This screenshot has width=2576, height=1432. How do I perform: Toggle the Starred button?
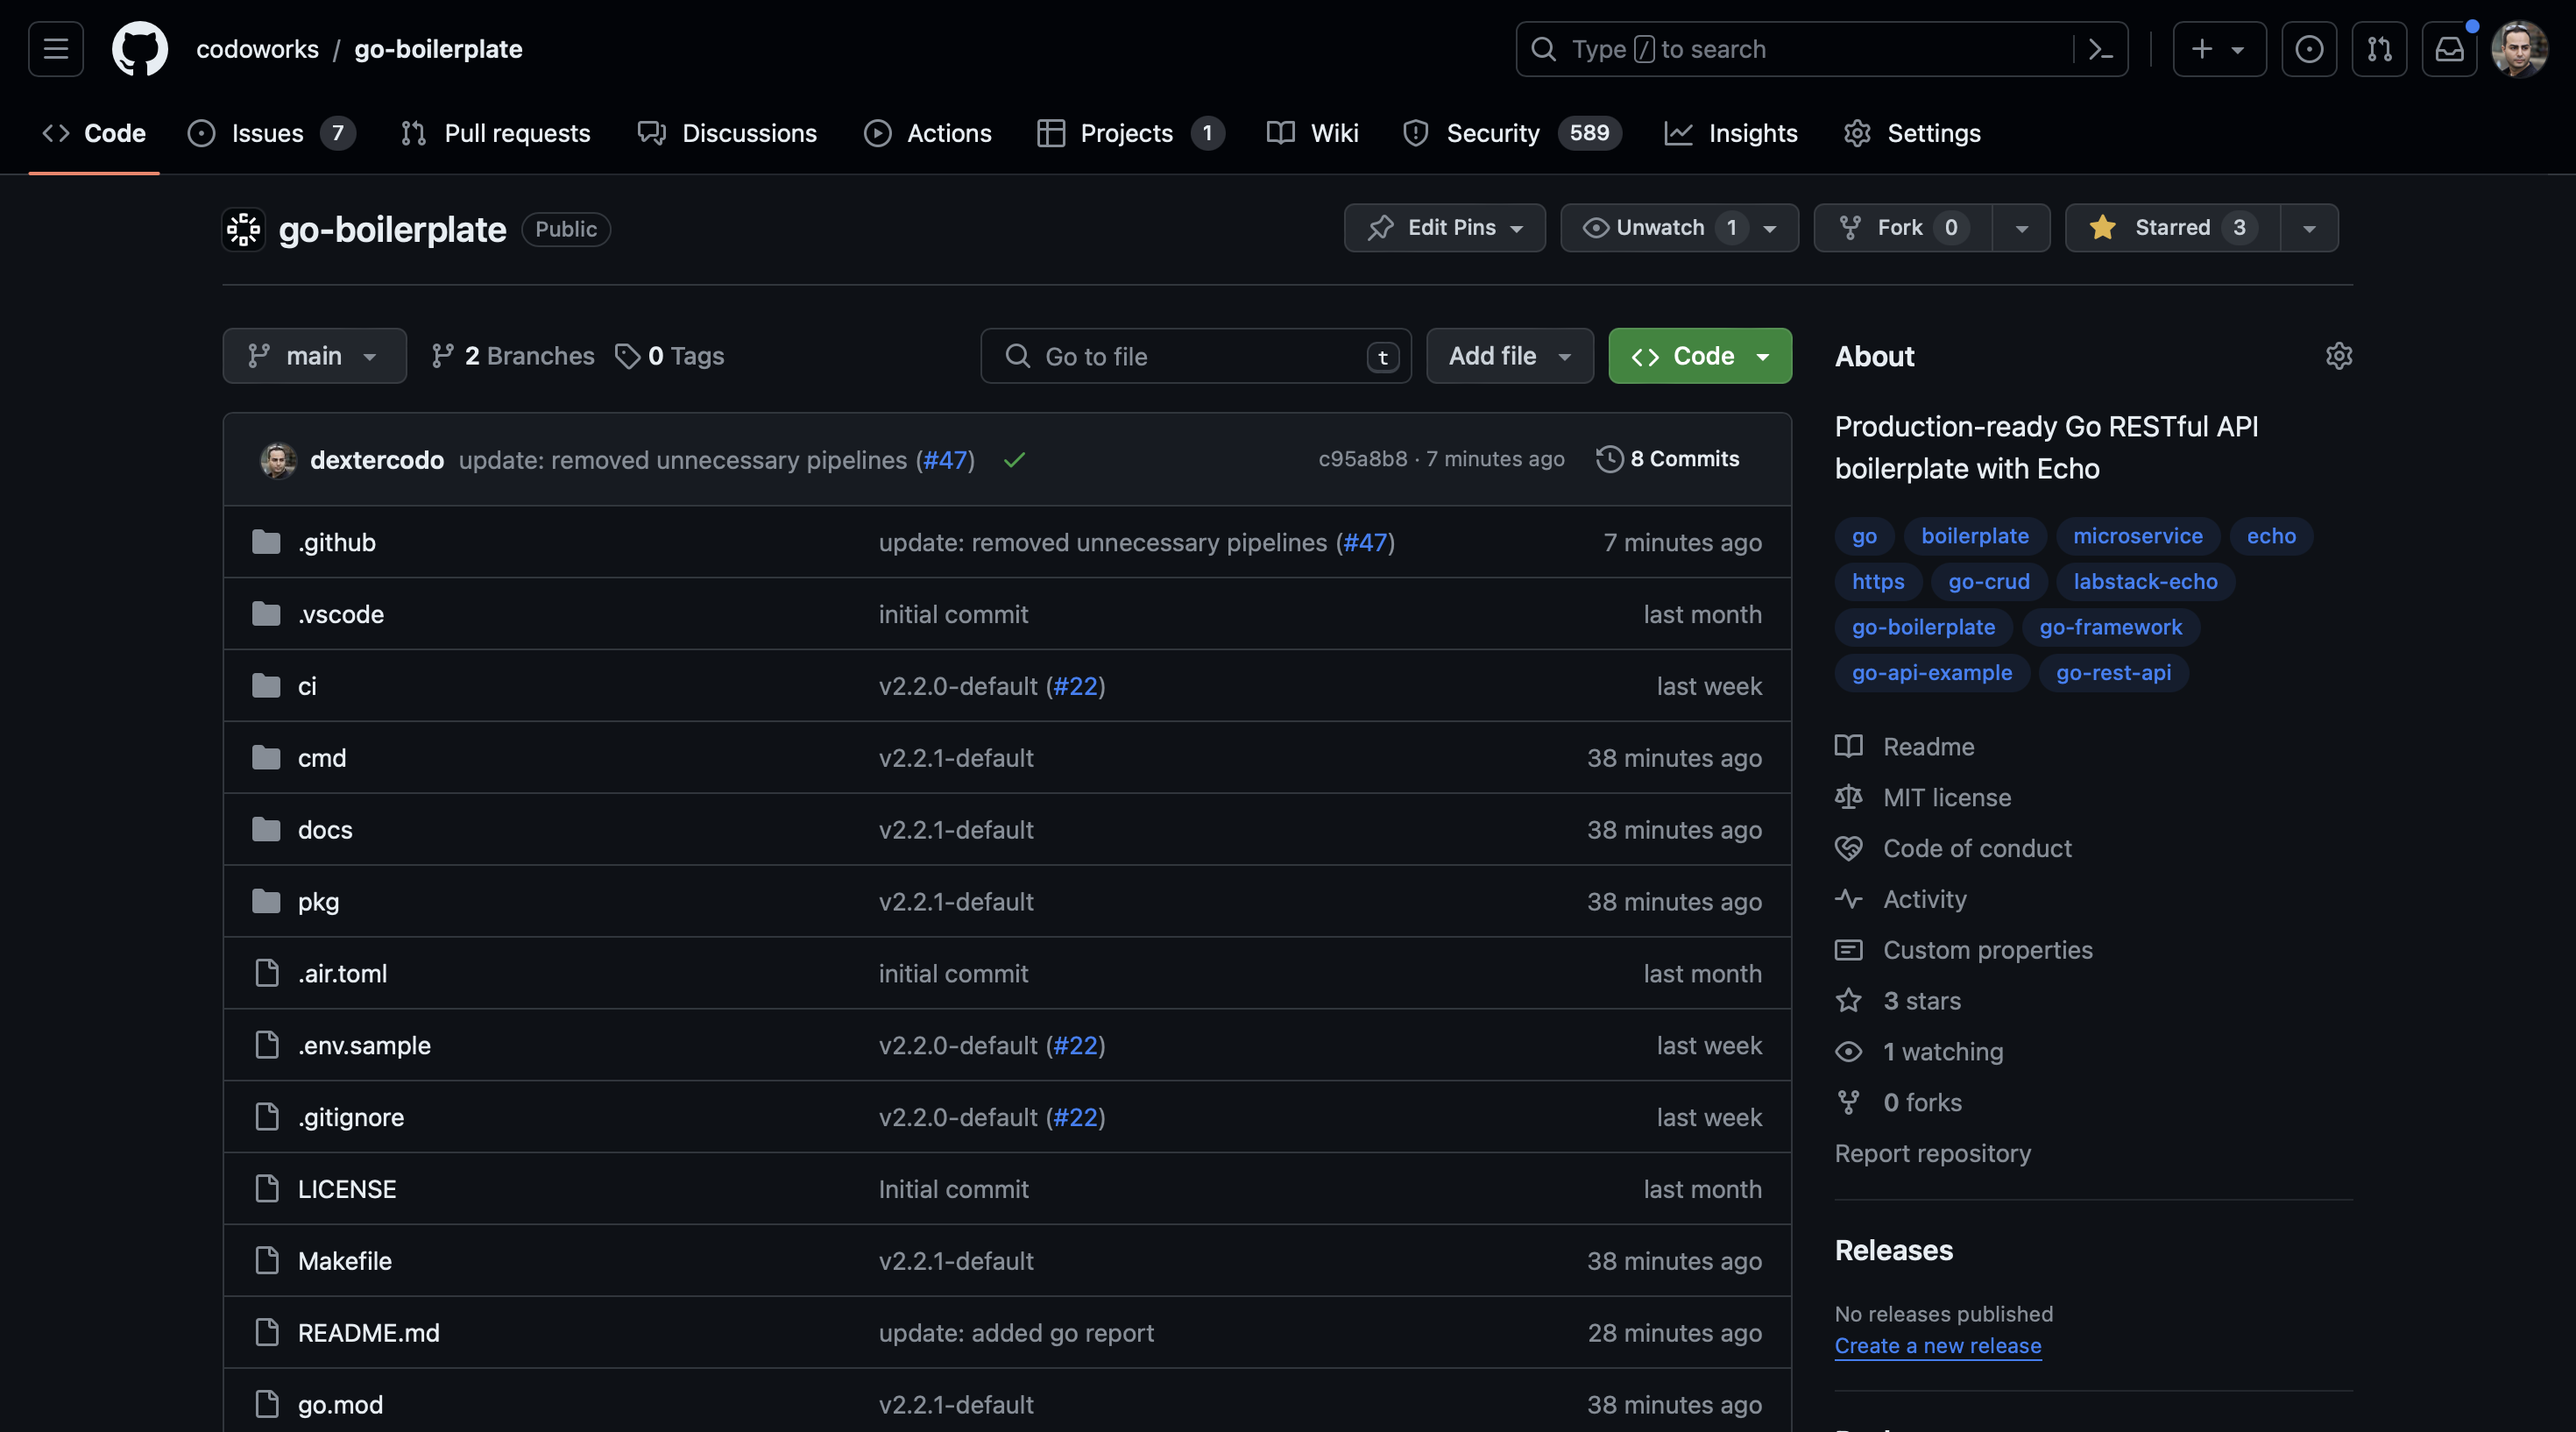pyautogui.click(x=2172, y=228)
